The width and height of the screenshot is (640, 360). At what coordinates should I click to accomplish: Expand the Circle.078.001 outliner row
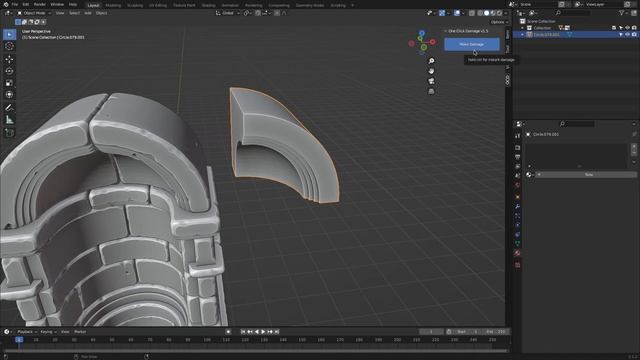point(522,35)
